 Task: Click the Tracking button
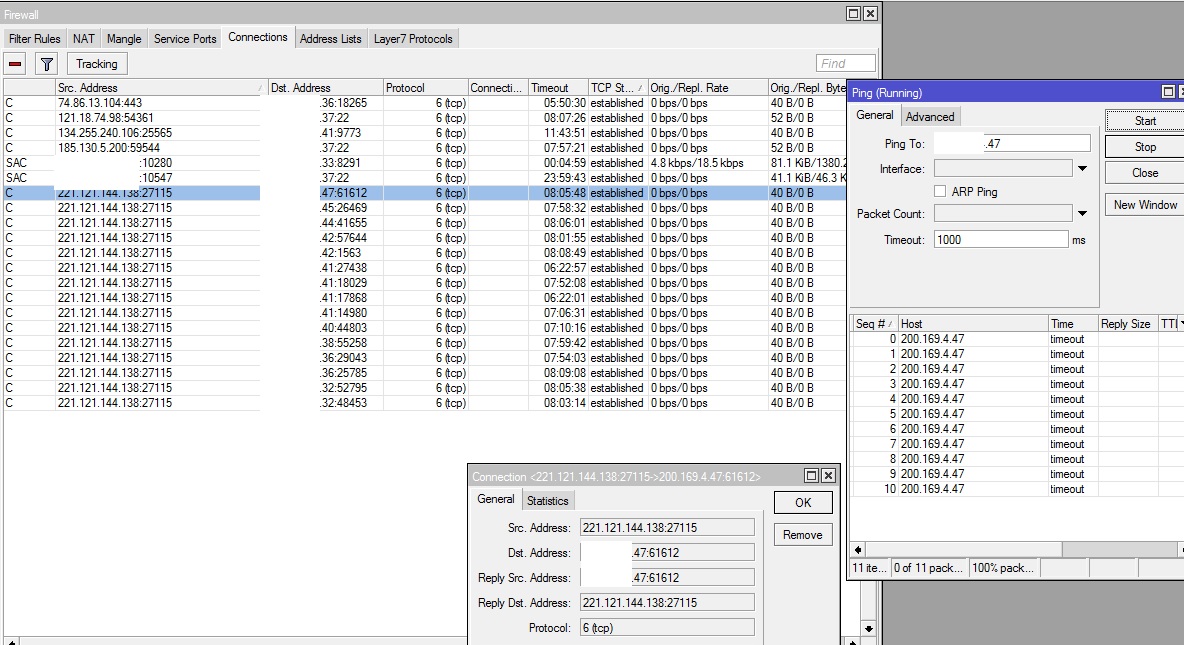pyautogui.click(x=97, y=64)
